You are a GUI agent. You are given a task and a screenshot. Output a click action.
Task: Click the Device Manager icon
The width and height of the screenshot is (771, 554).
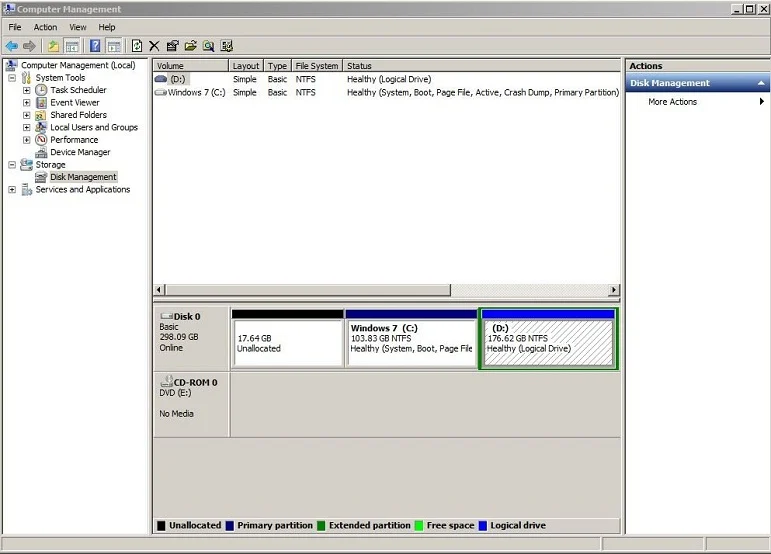pos(41,152)
